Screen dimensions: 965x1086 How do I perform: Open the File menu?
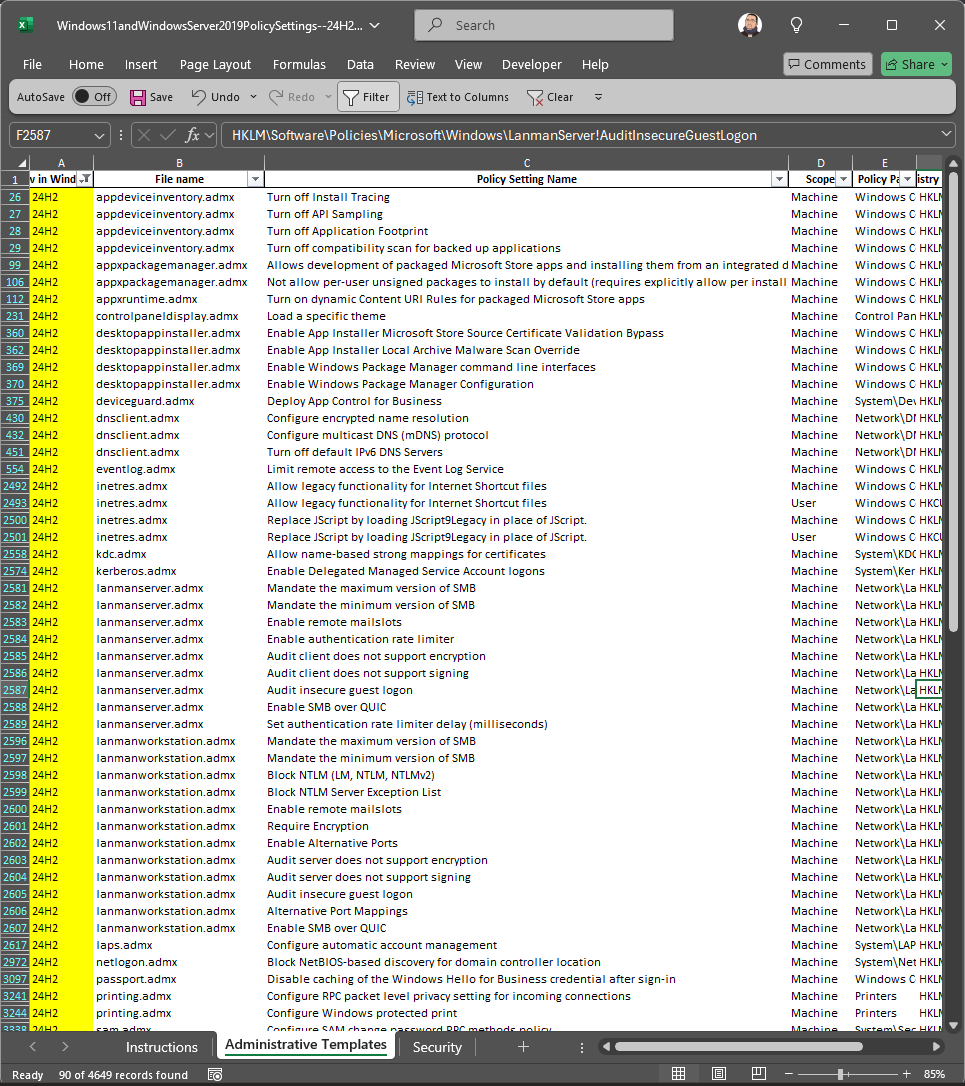(32, 64)
